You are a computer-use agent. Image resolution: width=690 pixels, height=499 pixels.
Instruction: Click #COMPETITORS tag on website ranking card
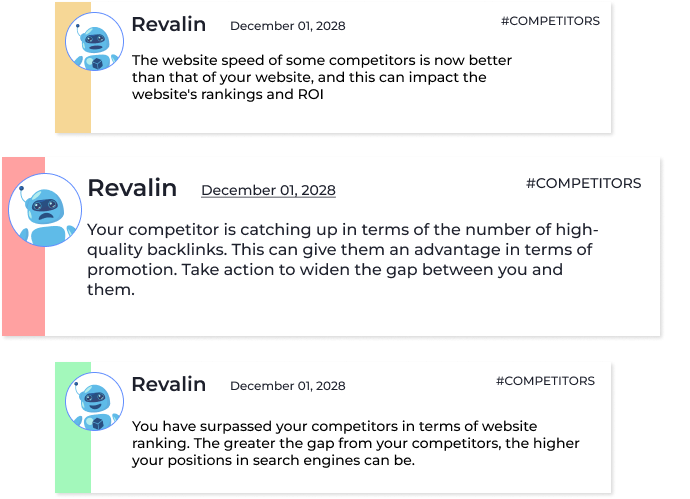pos(546,381)
